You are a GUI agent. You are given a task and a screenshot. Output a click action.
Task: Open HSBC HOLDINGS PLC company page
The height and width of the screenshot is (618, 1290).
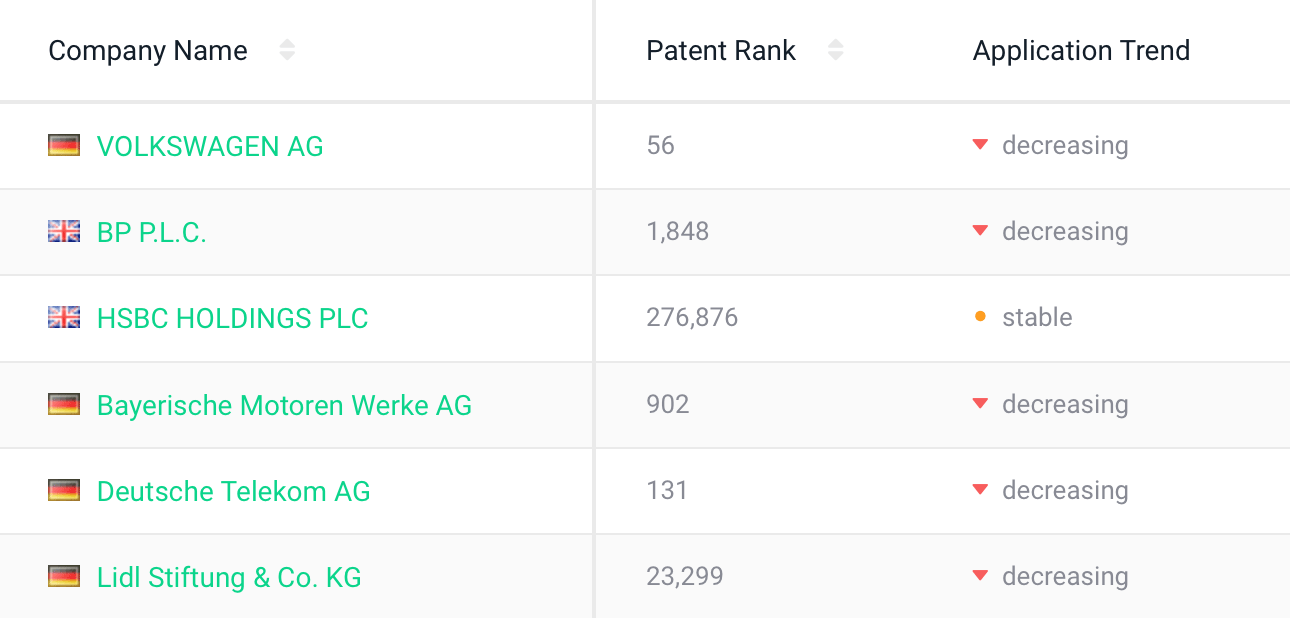point(232,318)
